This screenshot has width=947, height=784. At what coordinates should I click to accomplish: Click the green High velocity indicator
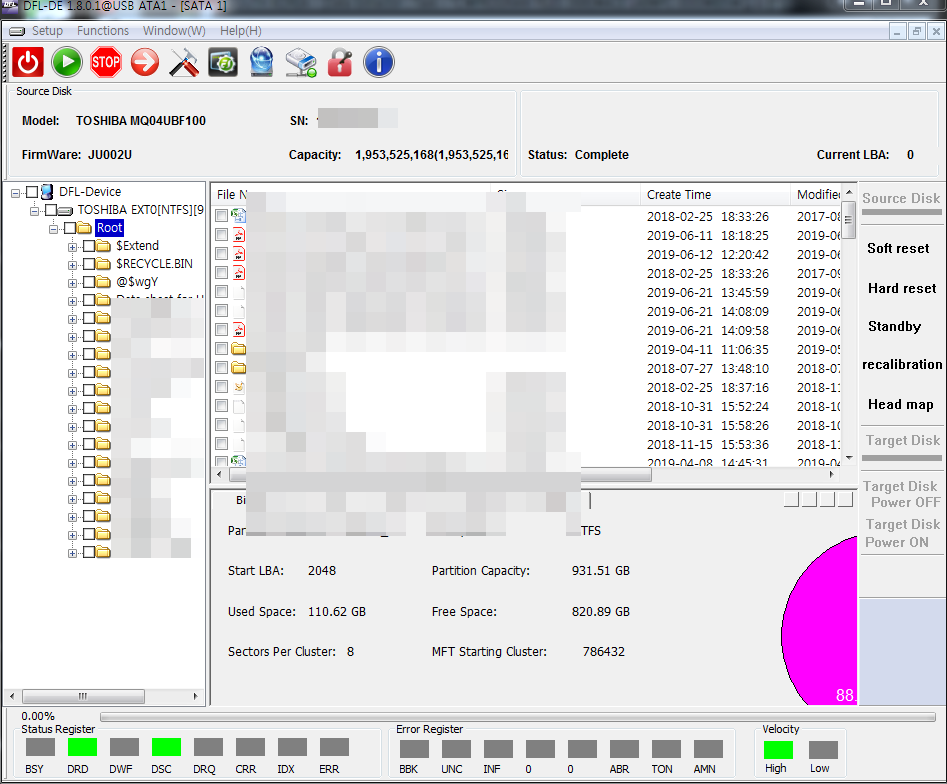tap(778, 750)
